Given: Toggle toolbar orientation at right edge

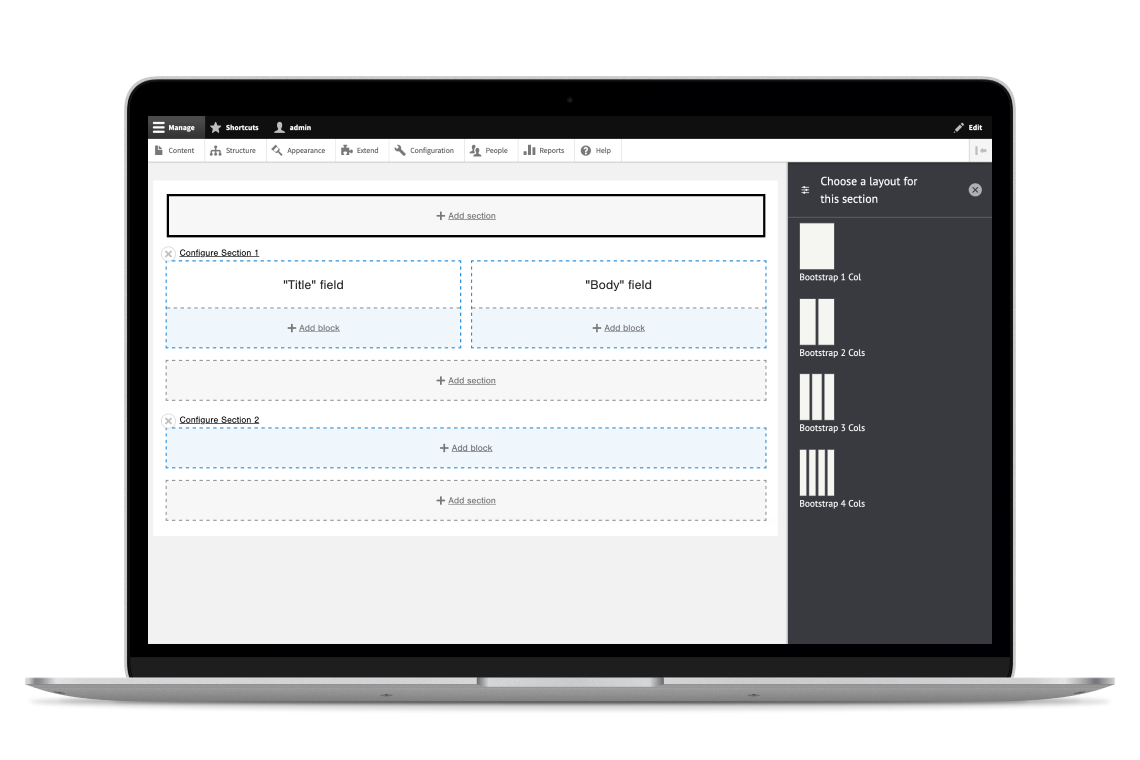Looking at the screenshot, I should pos(980,151).
